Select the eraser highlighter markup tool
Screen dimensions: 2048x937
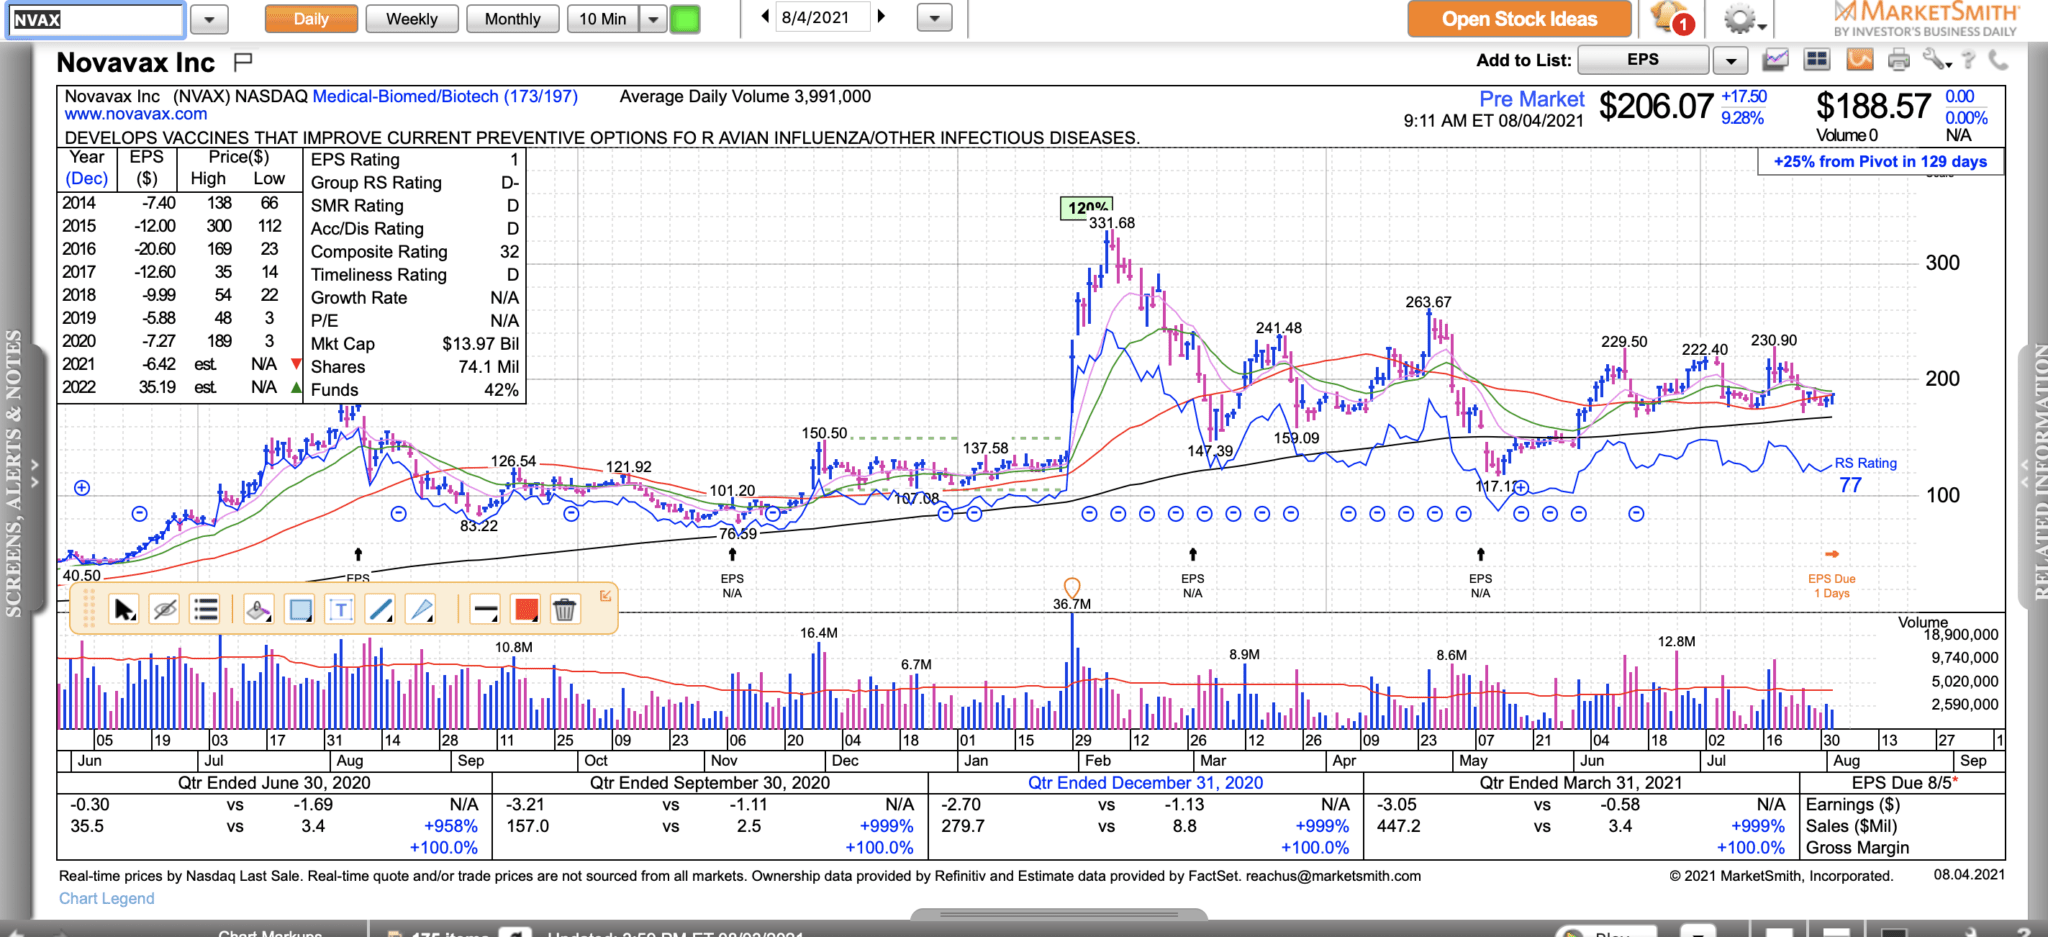pos(259,609)
